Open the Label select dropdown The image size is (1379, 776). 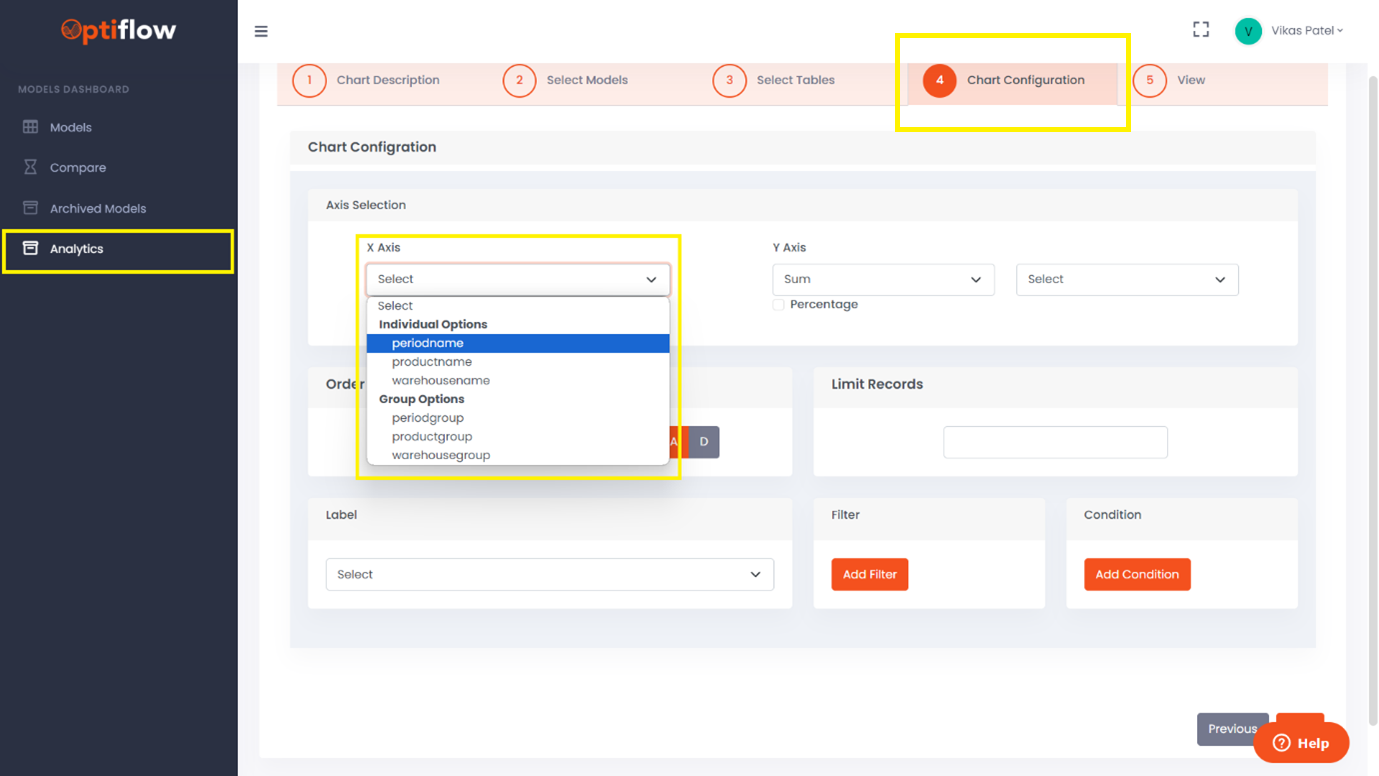pos(549,574)
